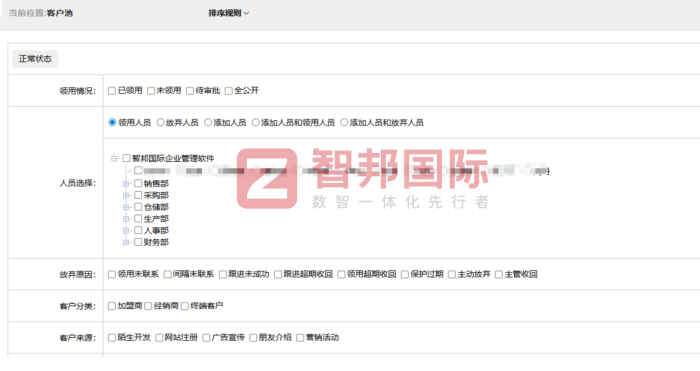Check the 生产部 department checkbox
700x371 pixels.
[x=138, y=218]
